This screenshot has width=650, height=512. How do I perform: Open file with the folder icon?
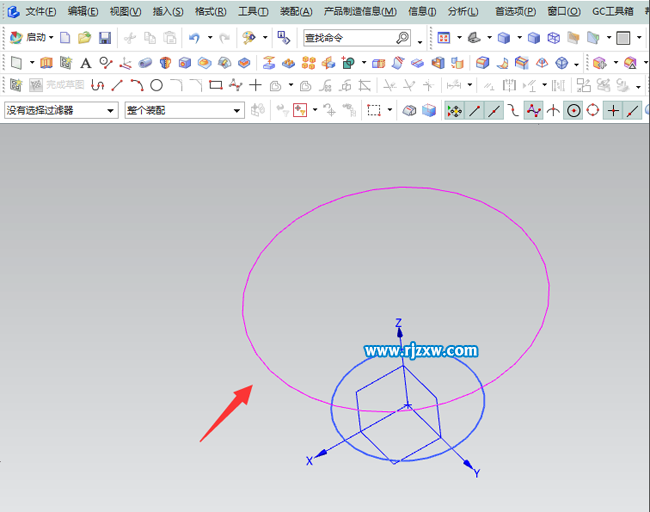85,38
